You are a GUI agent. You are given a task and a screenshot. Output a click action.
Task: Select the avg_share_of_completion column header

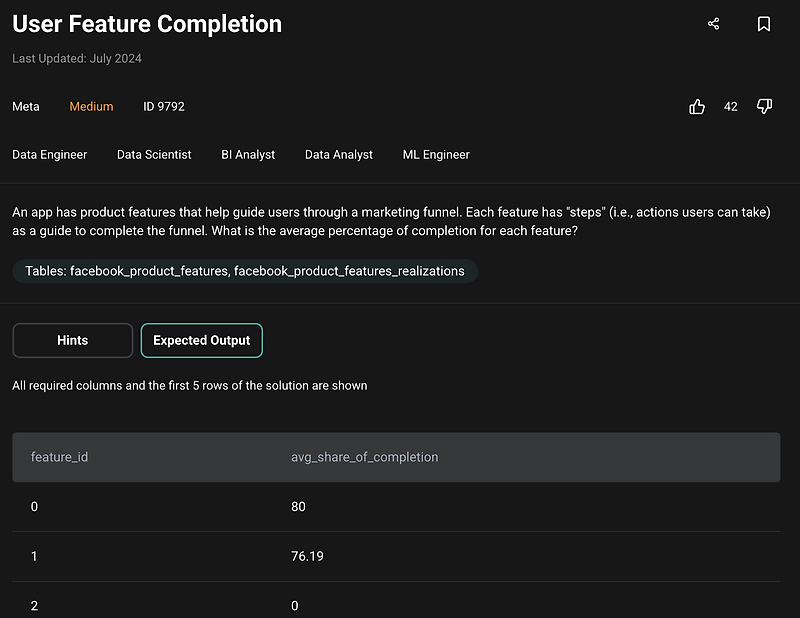pos(363,456)
